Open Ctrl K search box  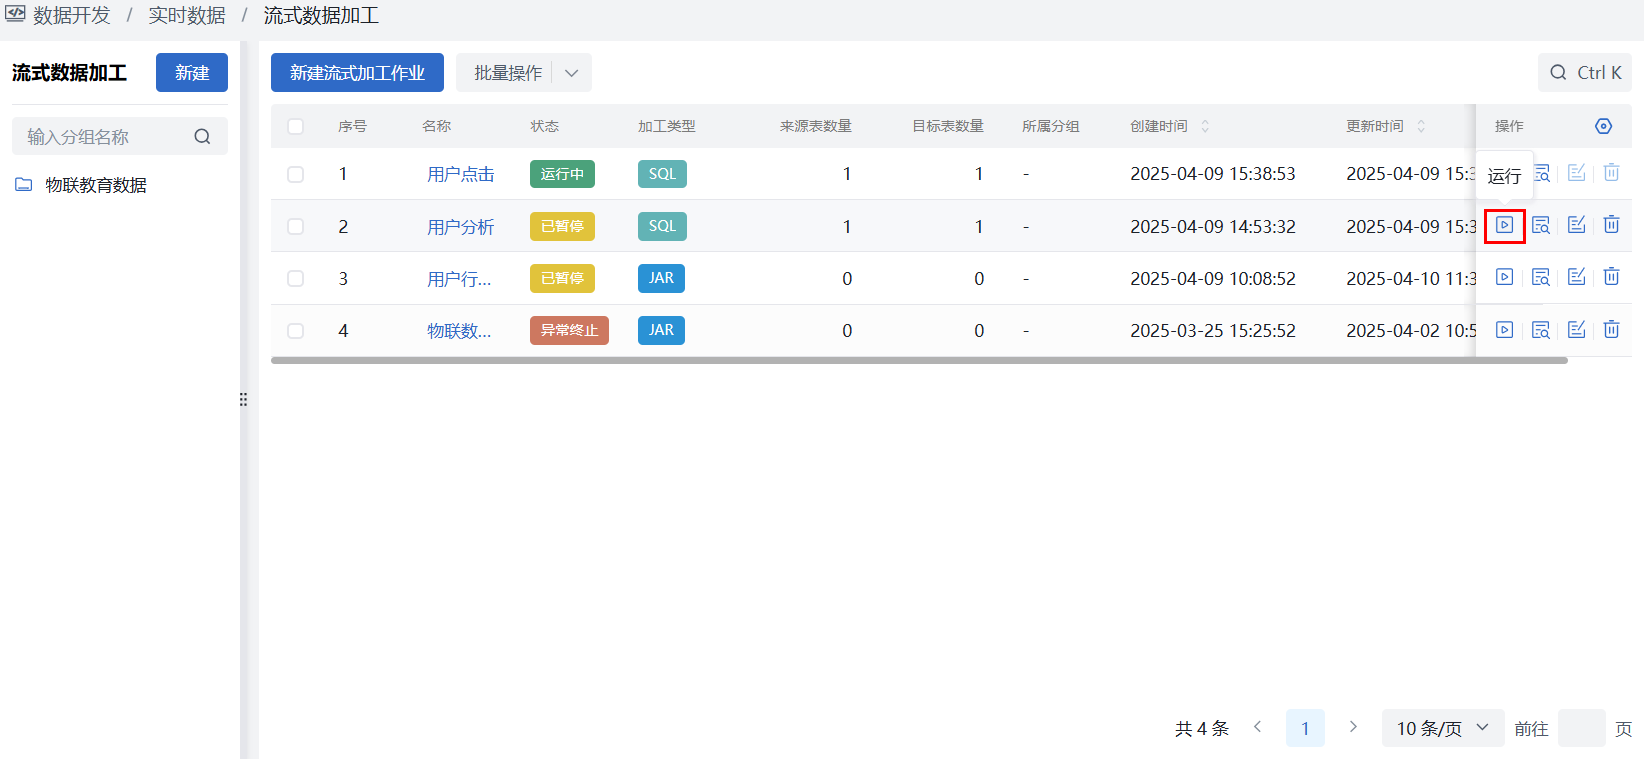click(1585, 73)
